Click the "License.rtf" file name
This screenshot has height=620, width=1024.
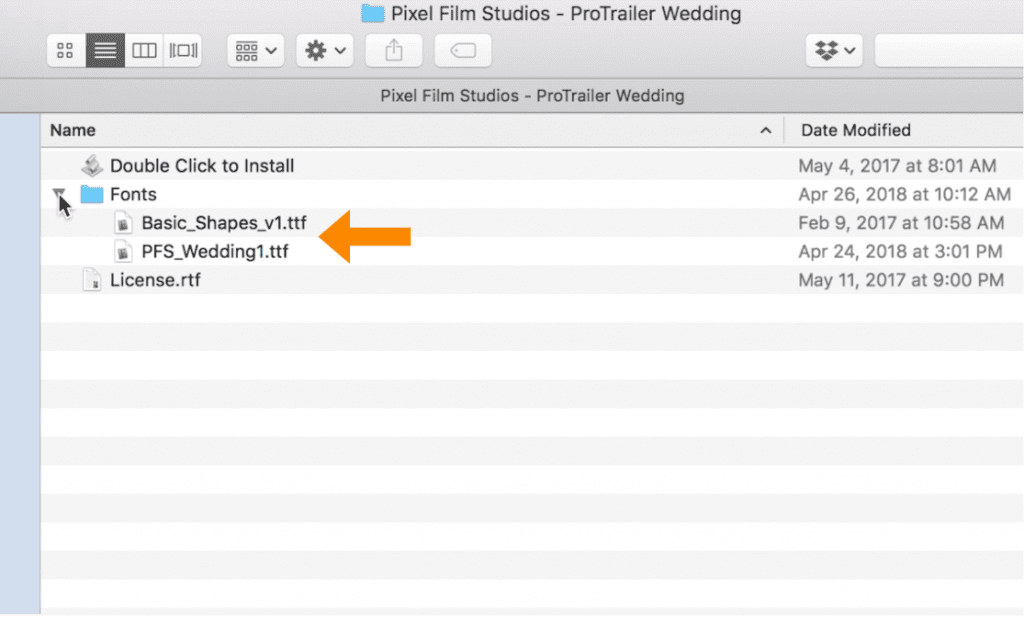click(x=155, y=280)
